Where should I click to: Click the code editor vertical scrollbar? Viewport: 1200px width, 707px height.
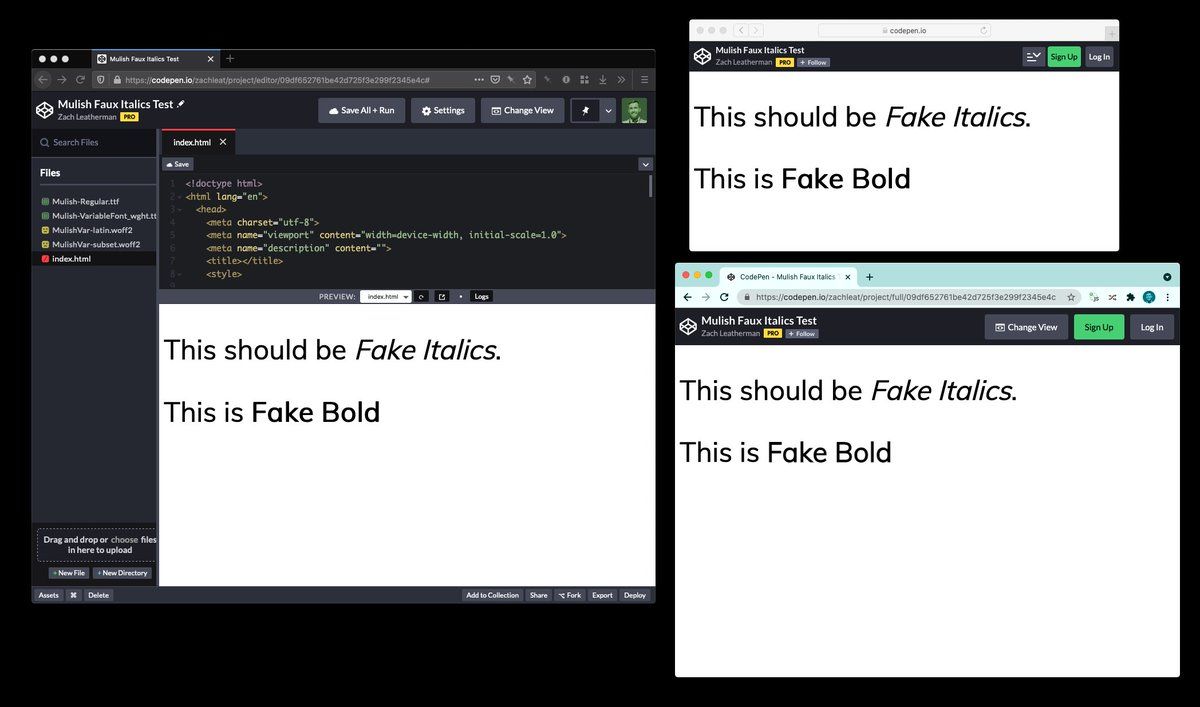click(x=651, y=186)
